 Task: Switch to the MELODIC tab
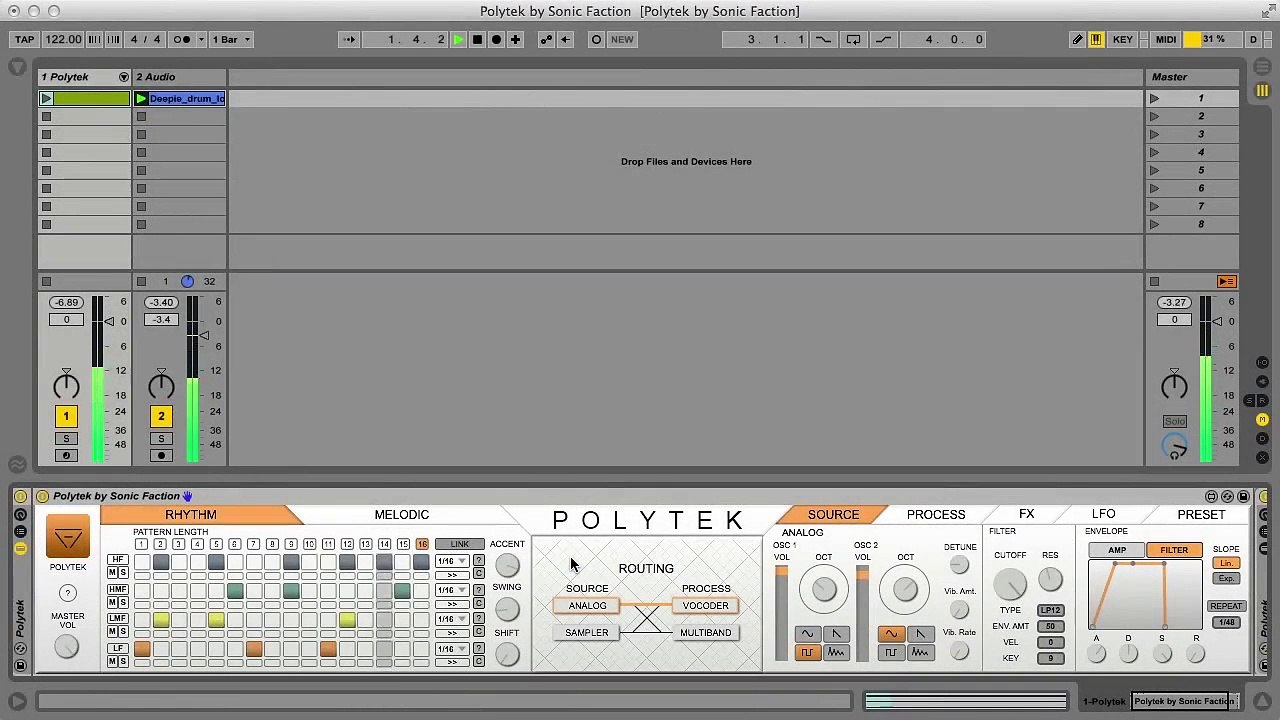click(401, 514)
